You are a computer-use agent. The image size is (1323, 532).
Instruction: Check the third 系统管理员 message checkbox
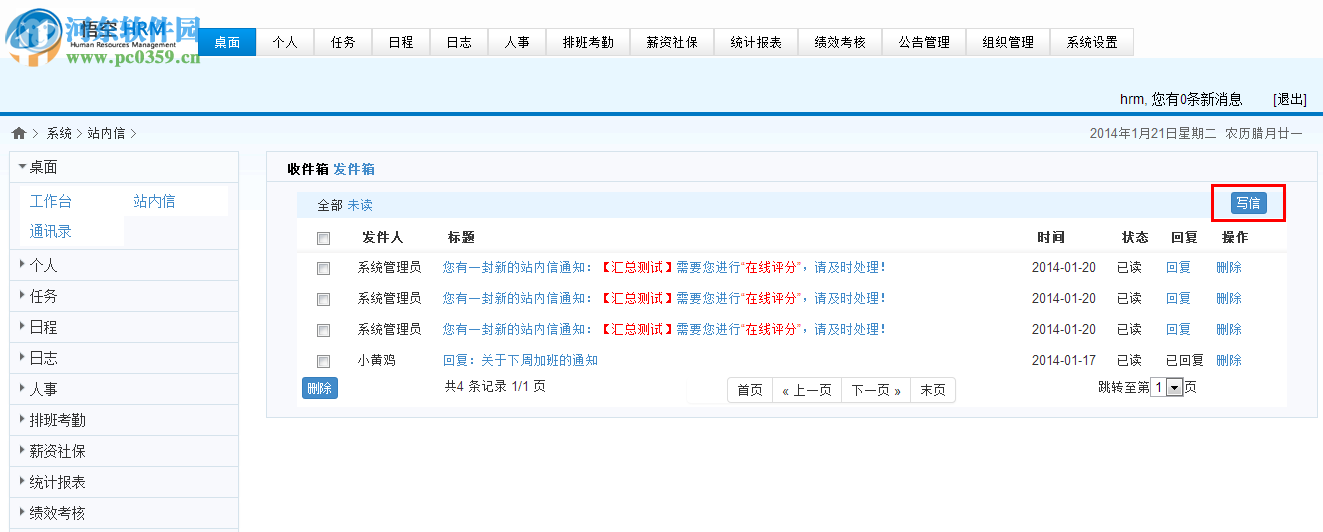point(323,330)
